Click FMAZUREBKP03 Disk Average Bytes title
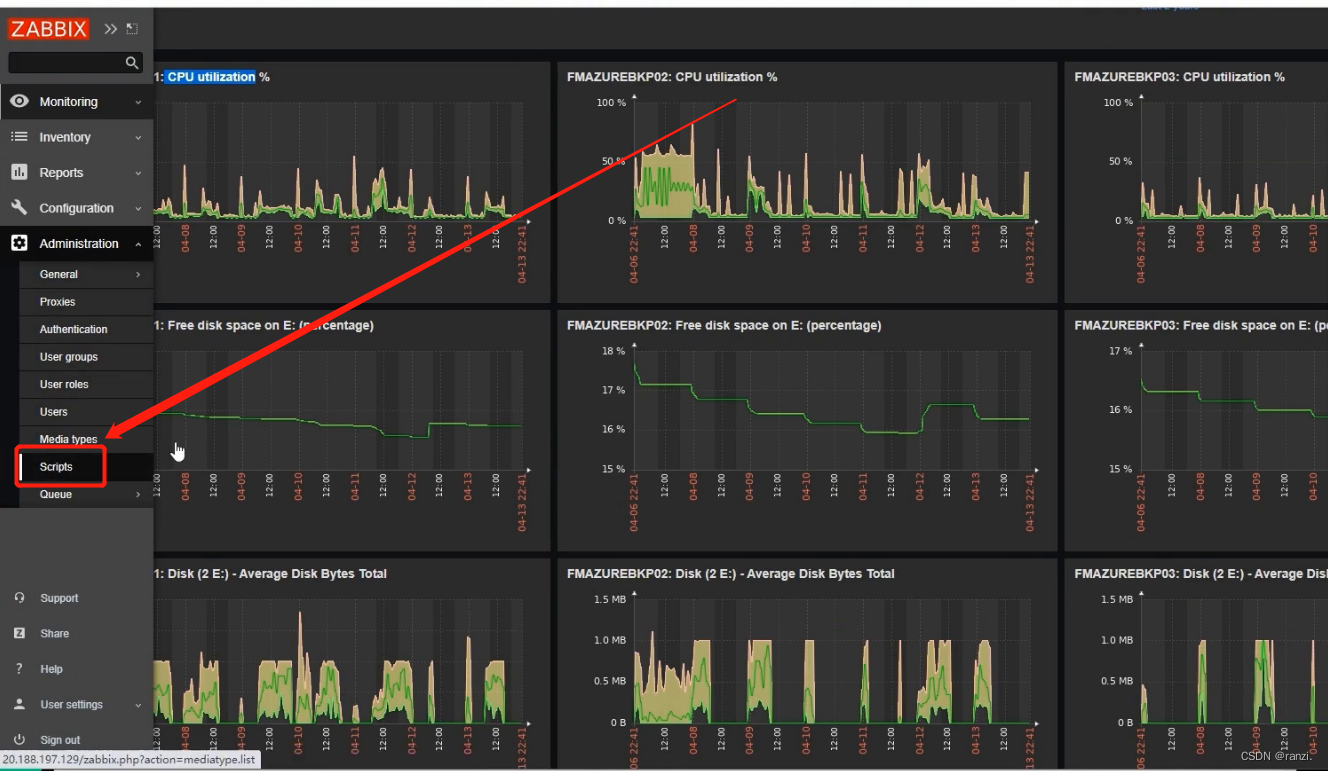Screen dimensions: 1328x771 click(1200, 574)
